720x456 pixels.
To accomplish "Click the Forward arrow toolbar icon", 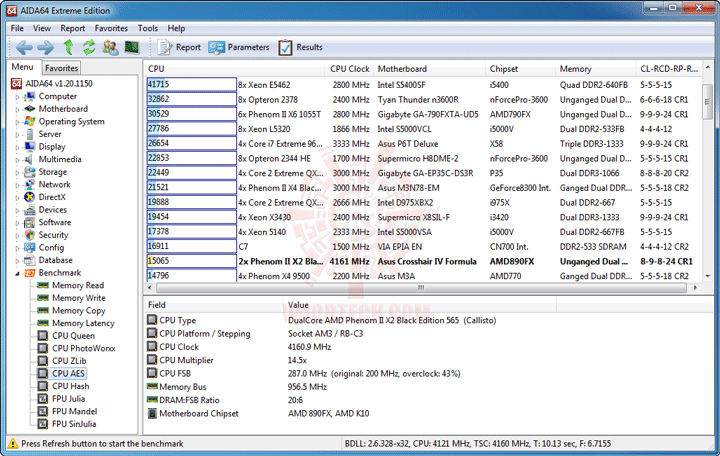I will pyautogui.click(x=45, y=47).
